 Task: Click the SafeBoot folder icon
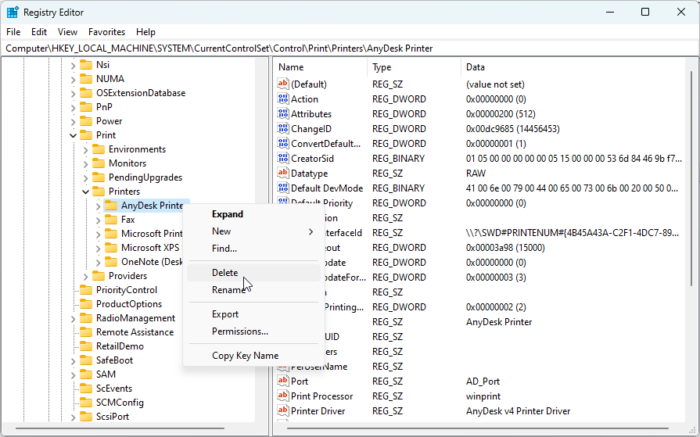(x=85, y=360)
